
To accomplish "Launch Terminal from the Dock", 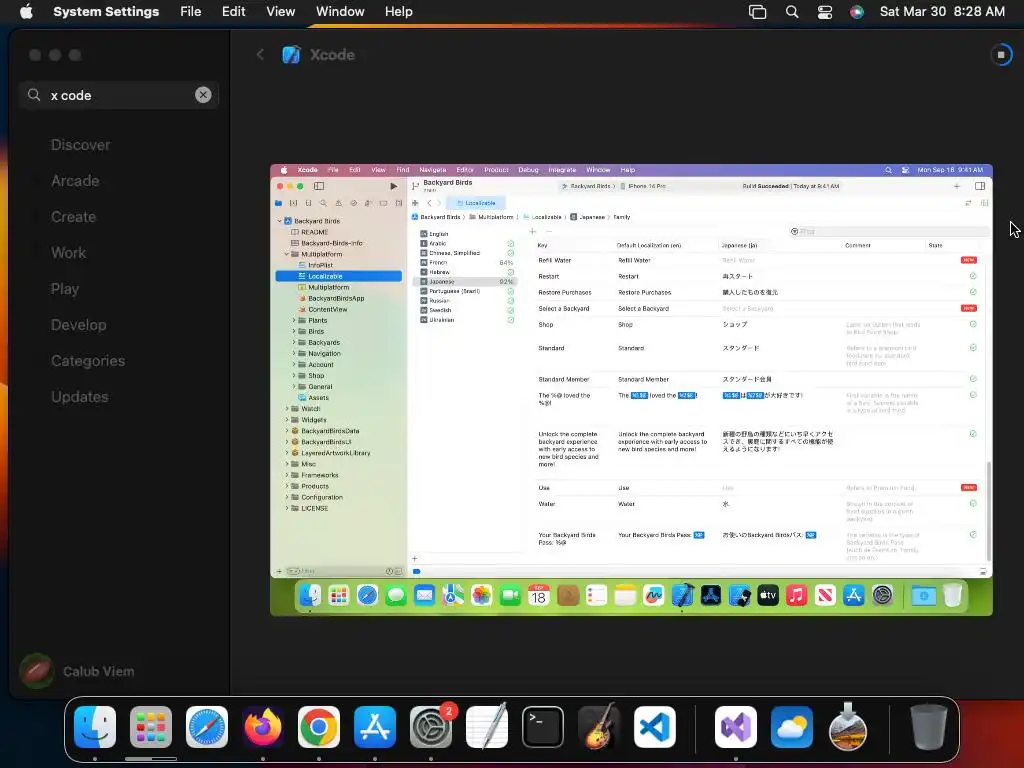I will pos(543,727).
